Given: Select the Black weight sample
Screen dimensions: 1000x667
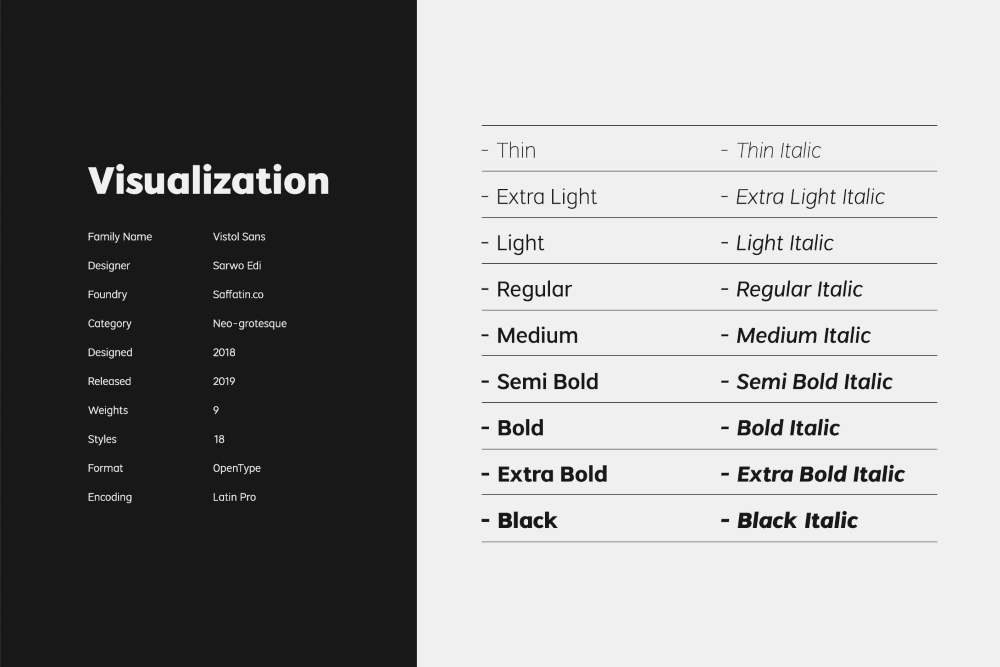Looking at the screenshot, I should point(527,520).
